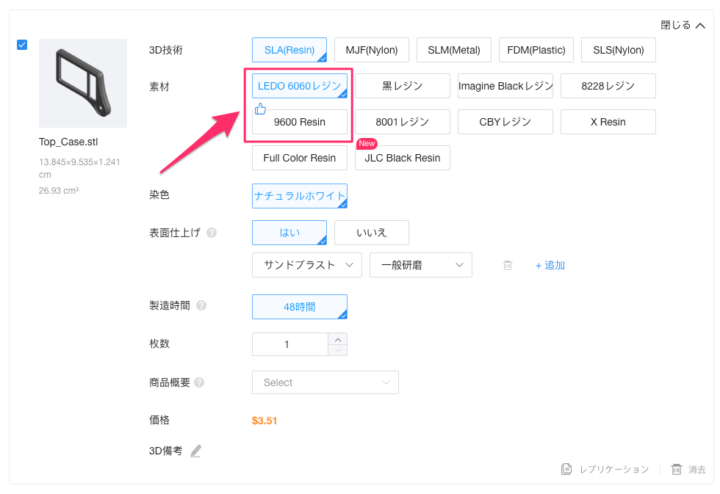Screen dimensions: 720x494
Task: Click the help icon beside 表面仕上げ
Action: pyautogui.click(x=212, y=233)
